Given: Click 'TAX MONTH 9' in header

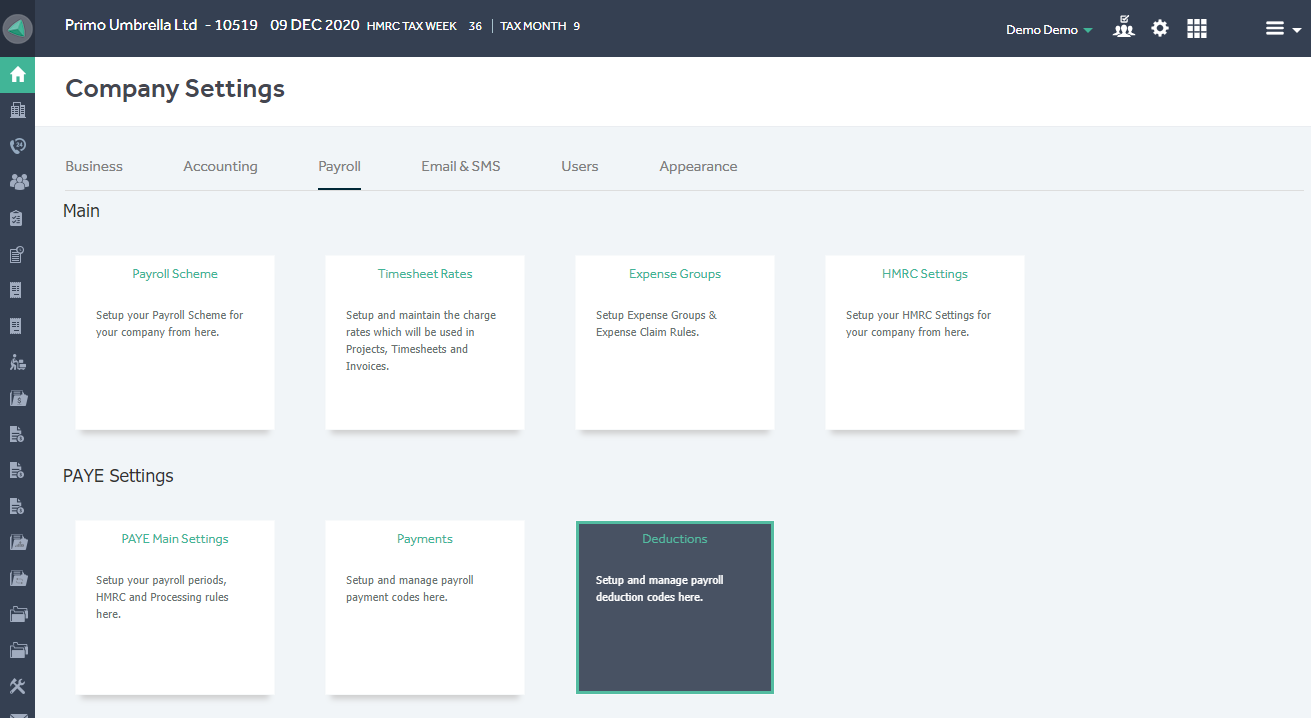Looking at the screenshot, I should (540, 26).
